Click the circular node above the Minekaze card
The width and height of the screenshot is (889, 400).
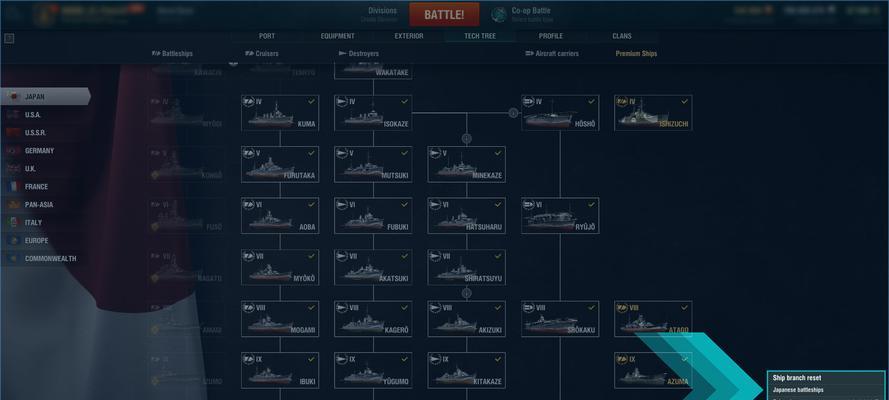pos(467,138)
